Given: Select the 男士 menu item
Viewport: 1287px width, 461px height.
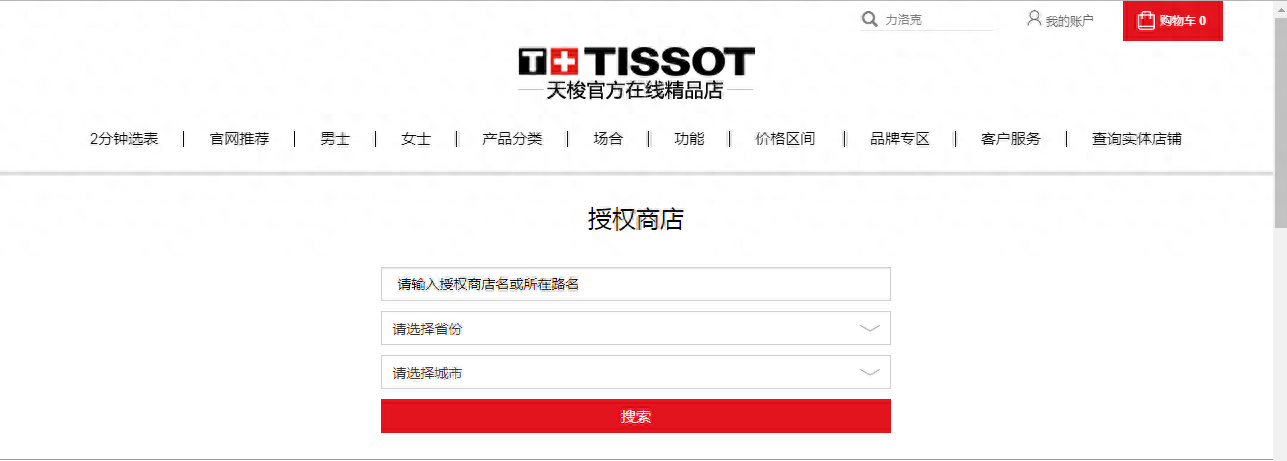Looking at the screenshot, I should [x=335, y=139].
